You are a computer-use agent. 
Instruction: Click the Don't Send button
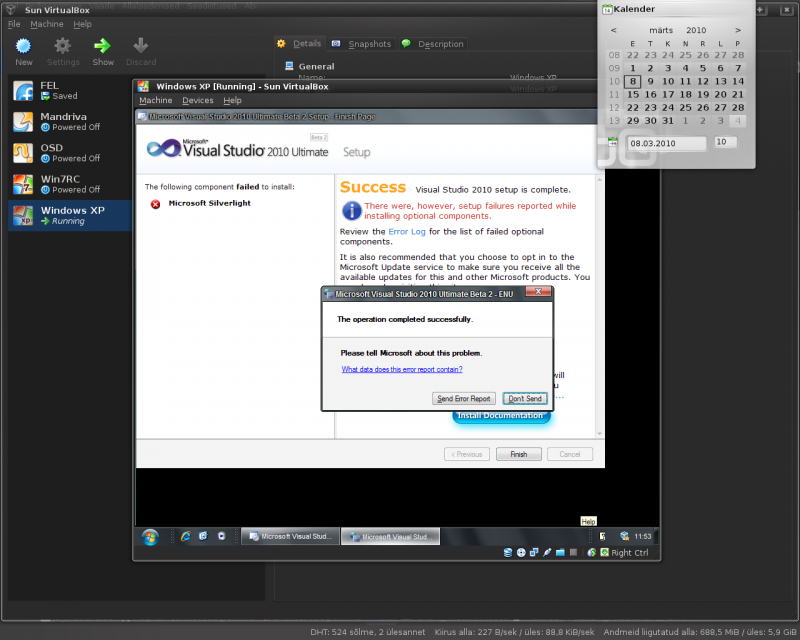coord(525,399)
